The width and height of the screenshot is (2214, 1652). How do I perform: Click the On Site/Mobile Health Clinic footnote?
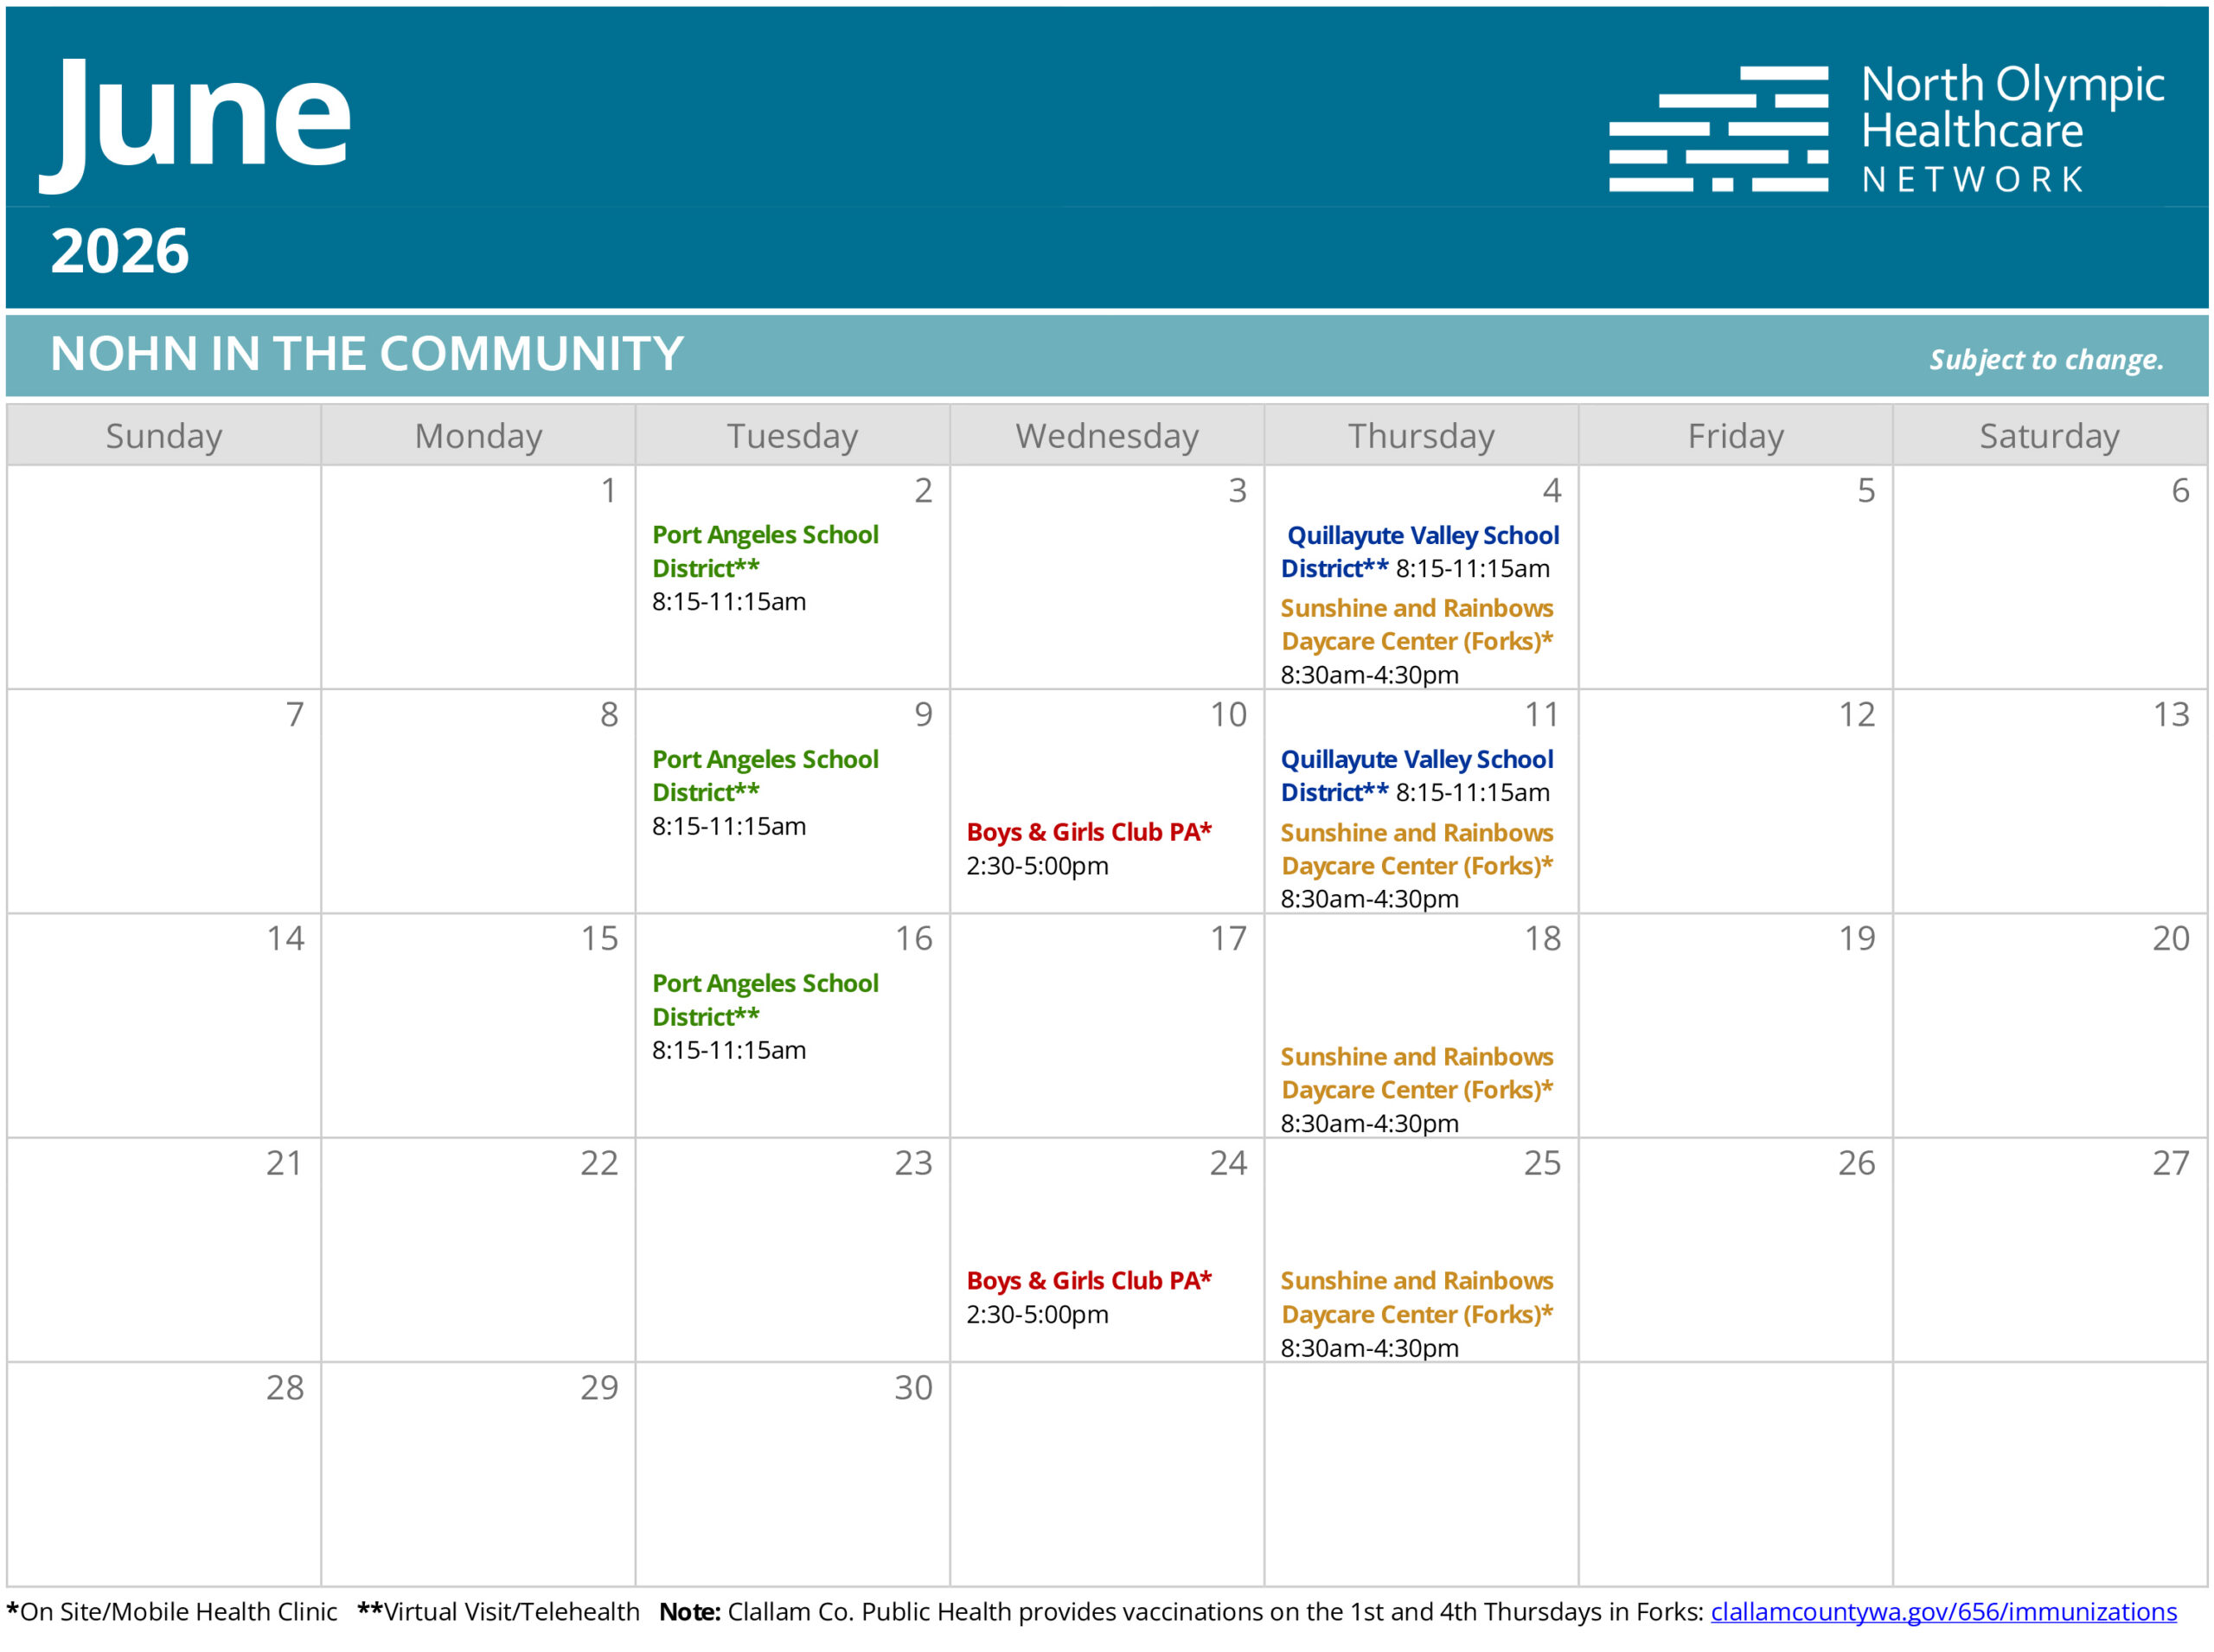172,1611
